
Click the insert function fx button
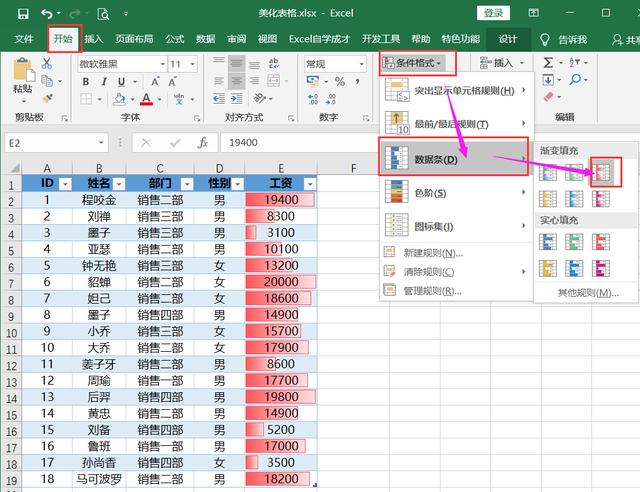click(x=203, y=143)
